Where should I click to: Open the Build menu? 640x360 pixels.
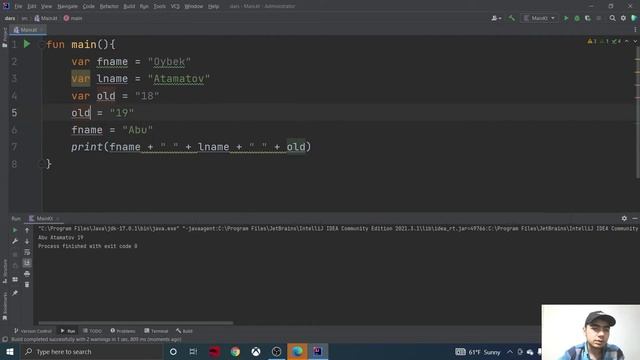tap(129, 7)
